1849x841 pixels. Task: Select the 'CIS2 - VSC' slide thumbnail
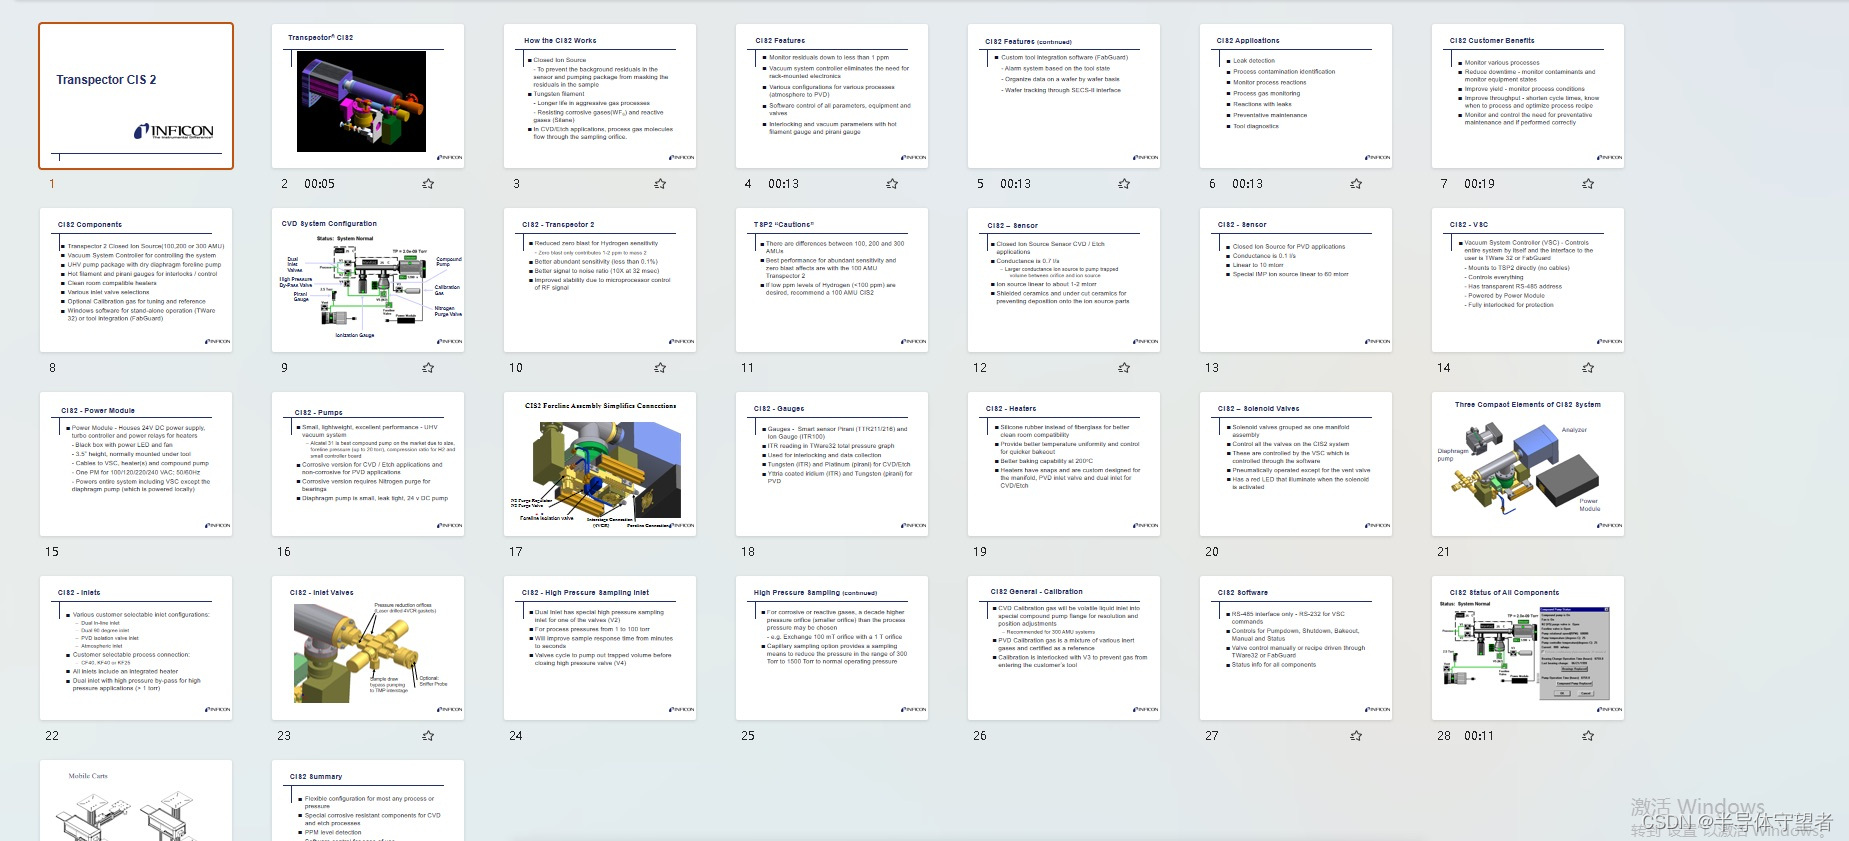coord(1528,280)
